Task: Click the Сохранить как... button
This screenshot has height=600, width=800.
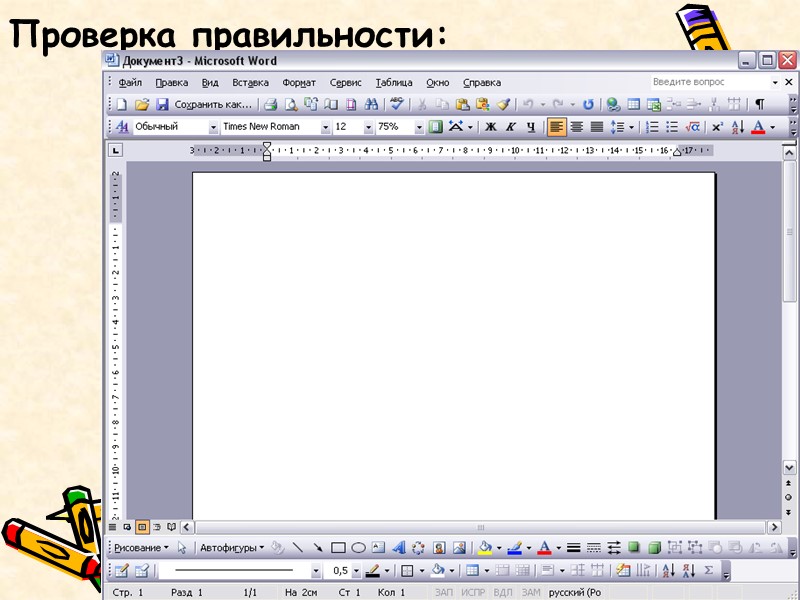Action: pos(213,105)
